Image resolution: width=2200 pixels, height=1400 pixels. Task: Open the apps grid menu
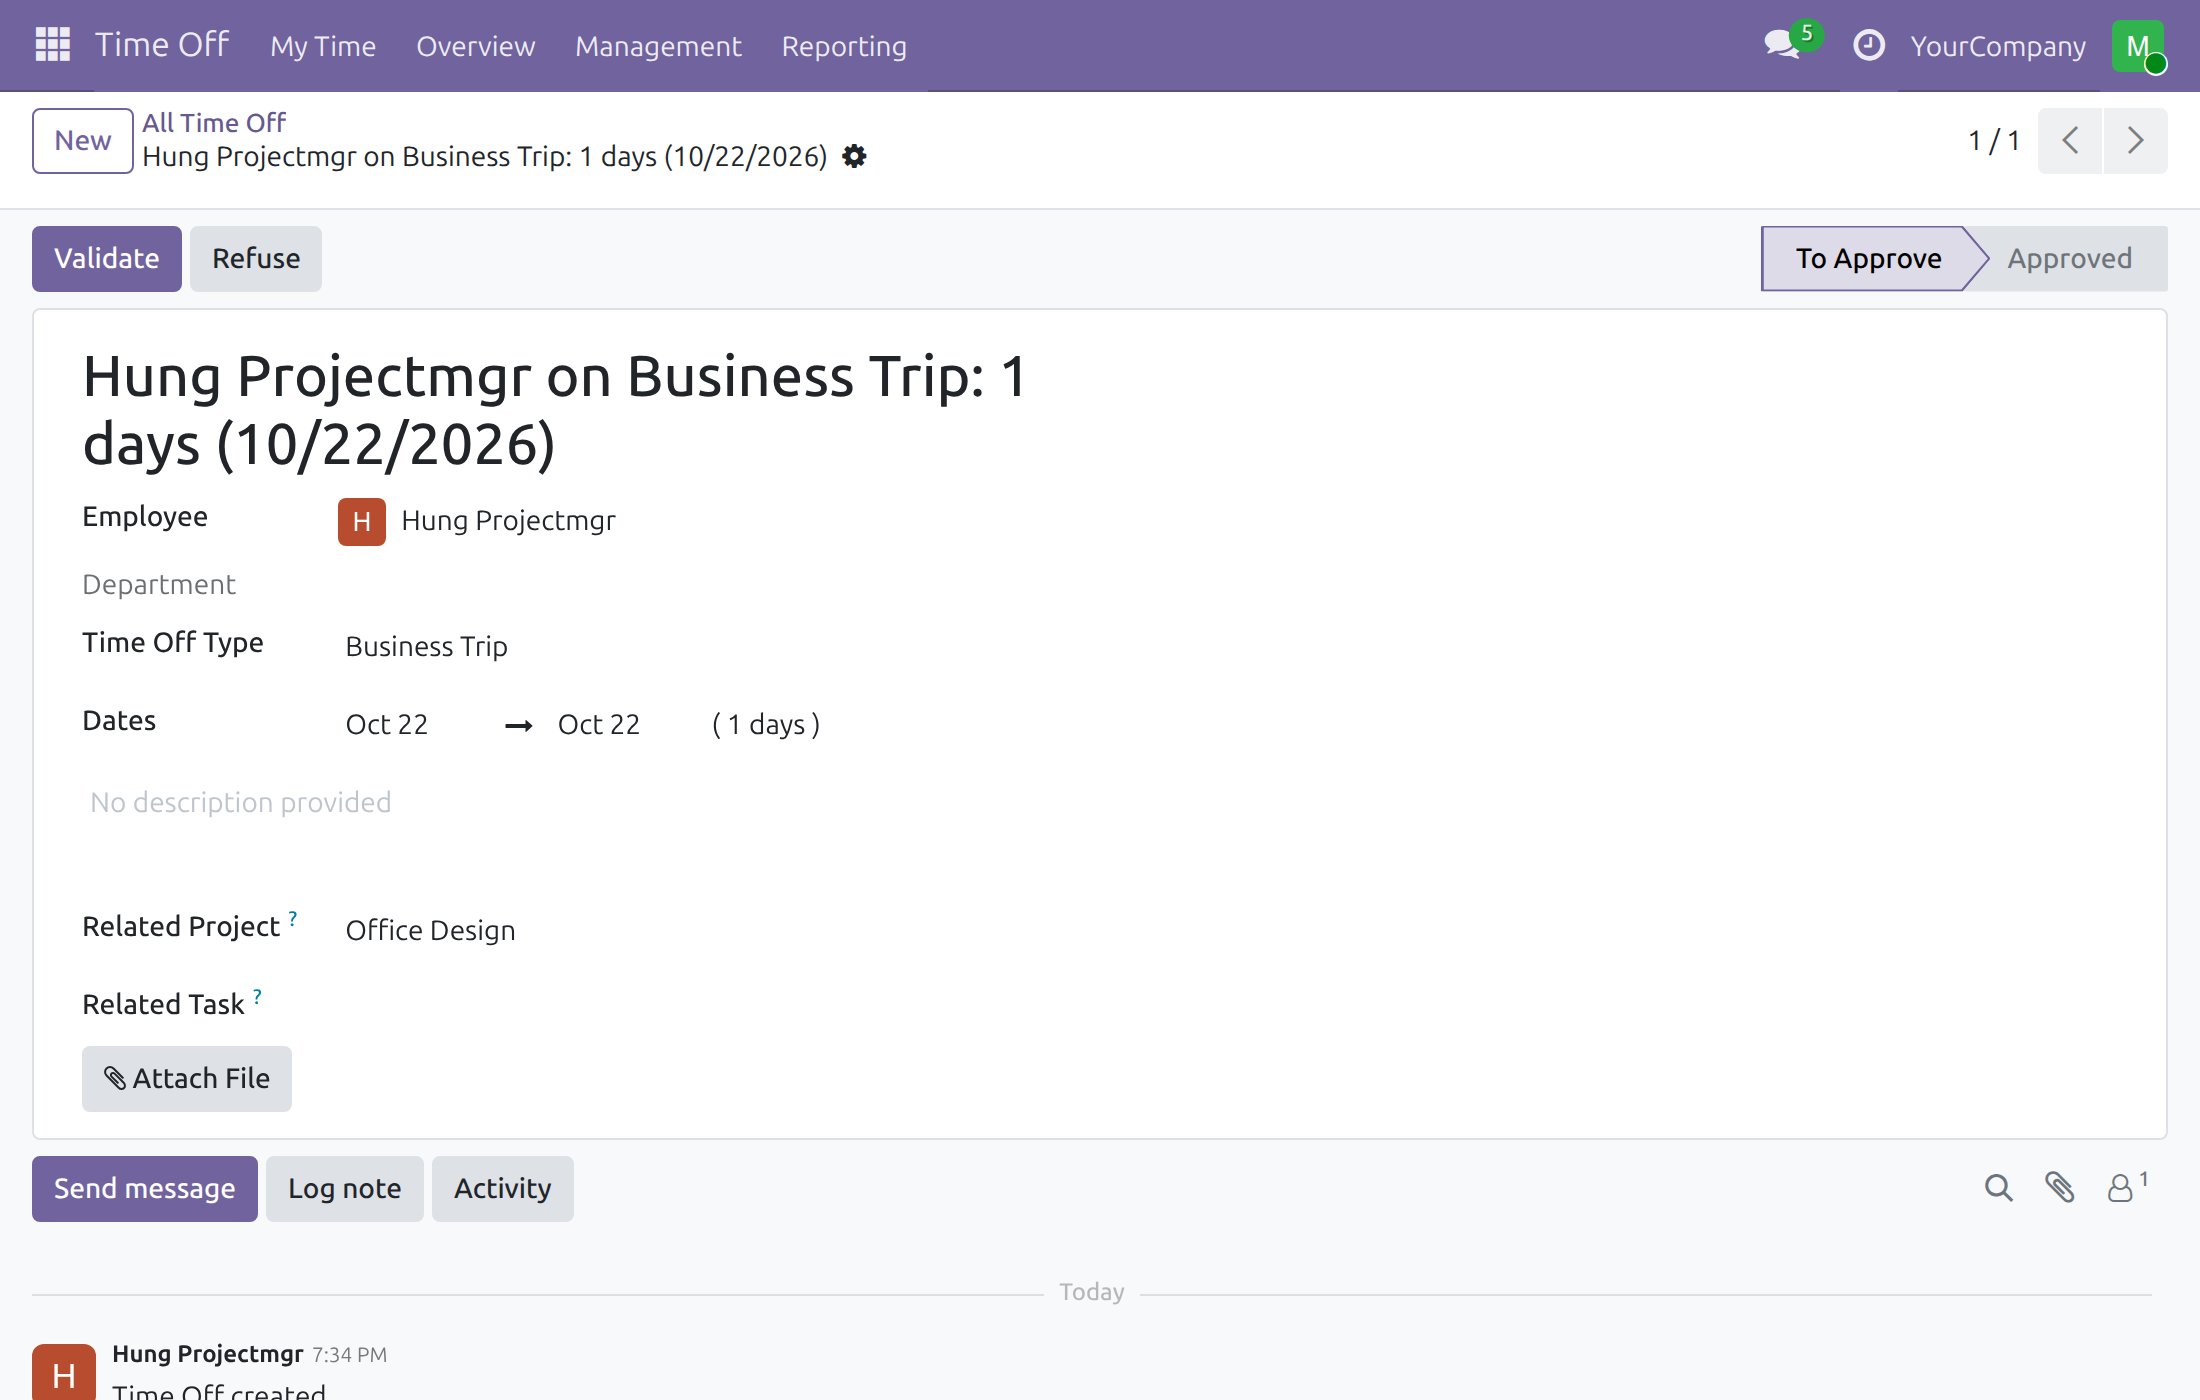[52, 45]
